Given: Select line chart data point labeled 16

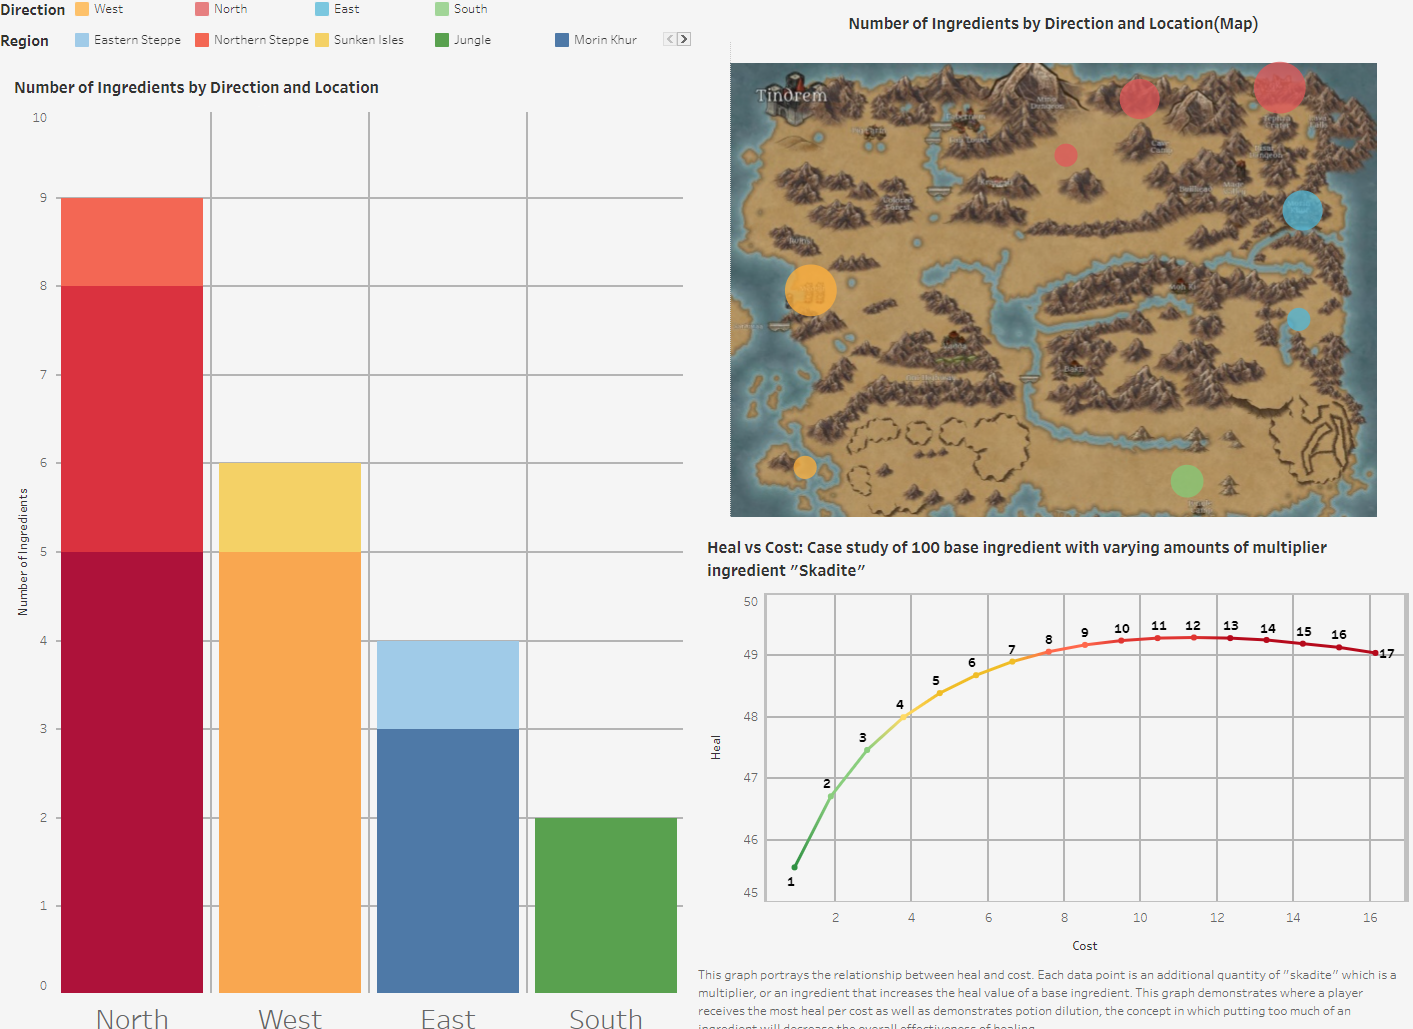Looking at the screenshot, I should [x=1339, y=647].
